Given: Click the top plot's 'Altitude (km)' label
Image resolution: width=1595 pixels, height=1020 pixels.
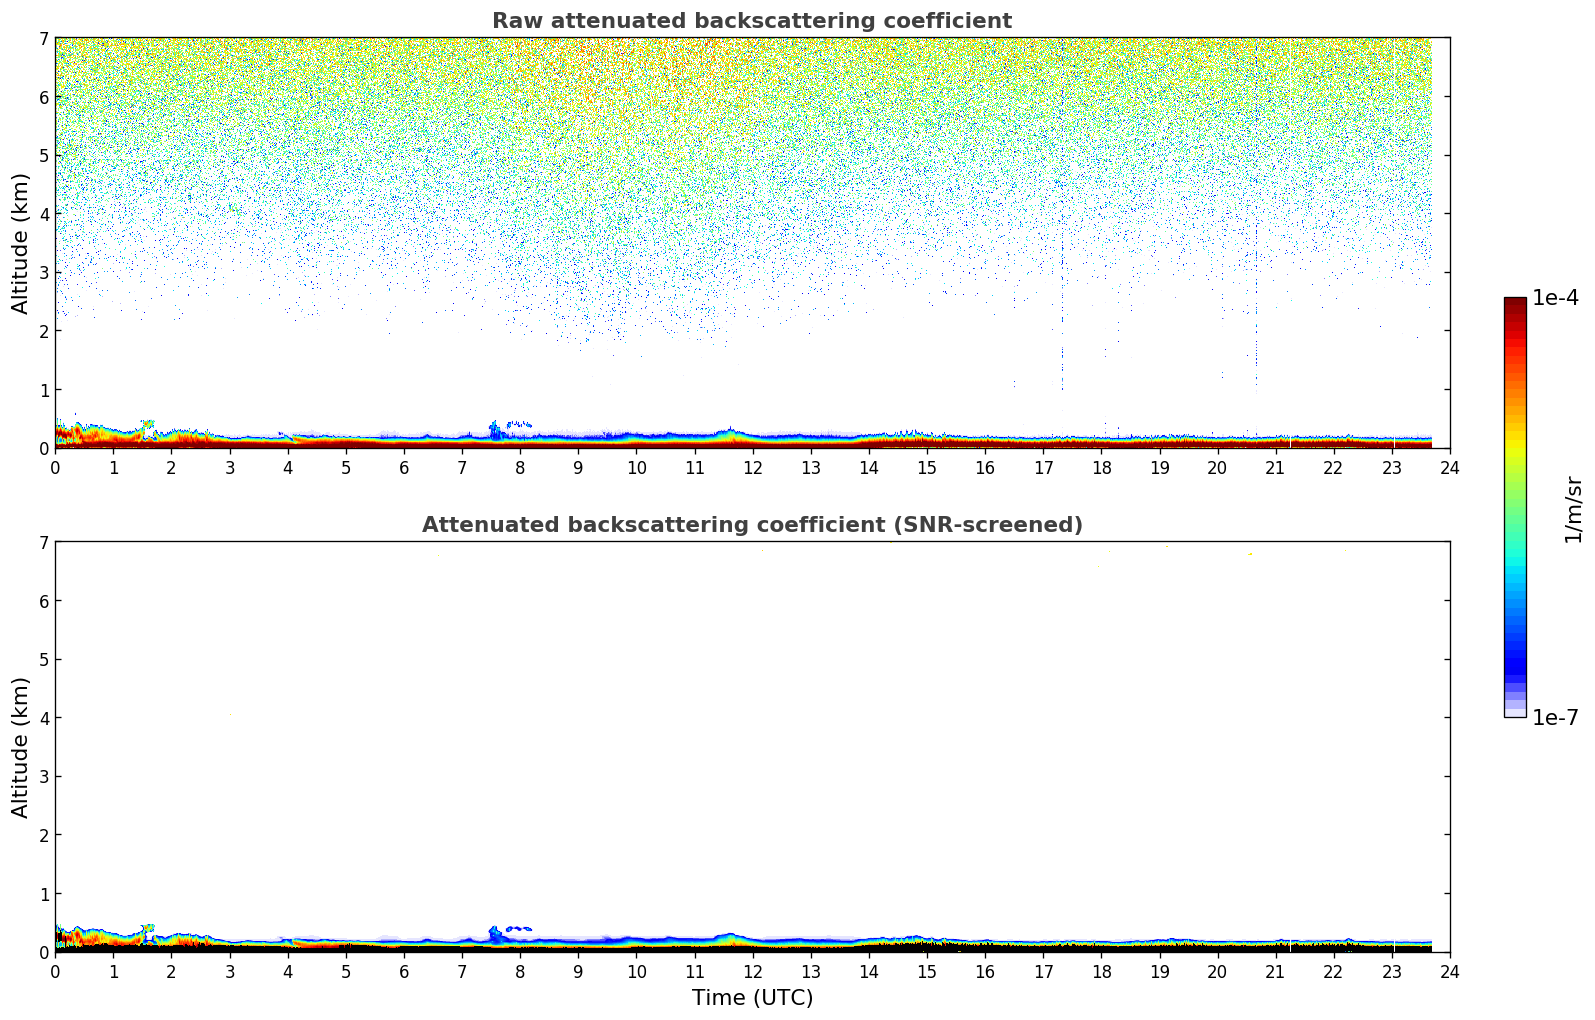Looking at the screenshot, I should 21,243.
